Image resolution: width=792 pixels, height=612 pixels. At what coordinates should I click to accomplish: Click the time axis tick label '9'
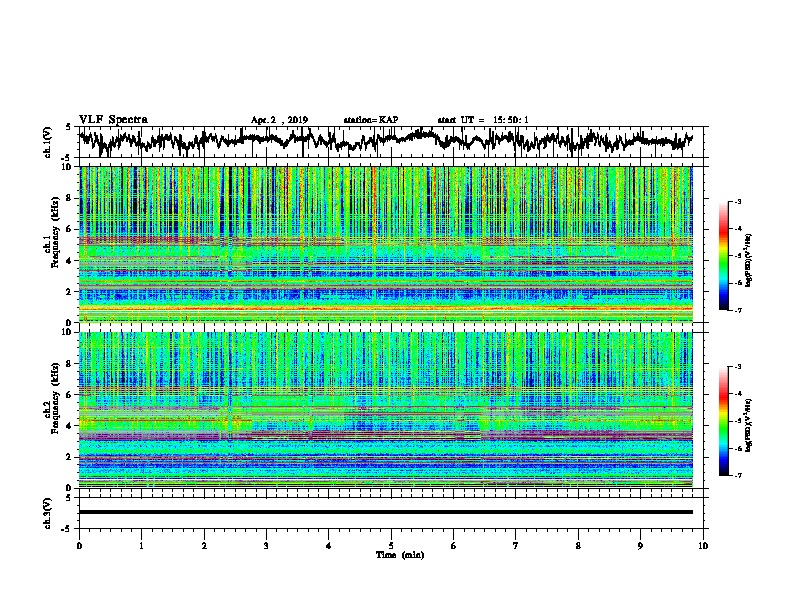point(640,546)
